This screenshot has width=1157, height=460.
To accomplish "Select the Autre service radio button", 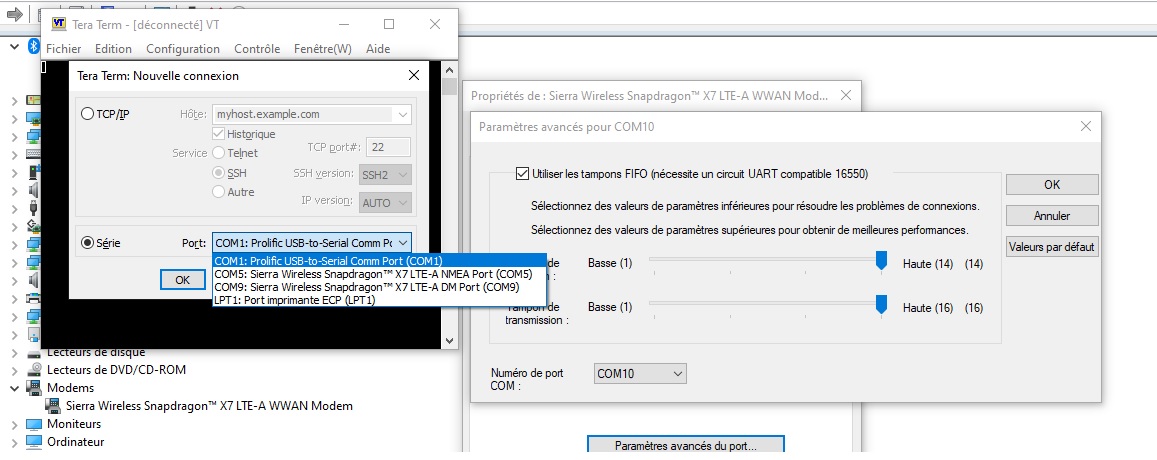I will point(218,192).
